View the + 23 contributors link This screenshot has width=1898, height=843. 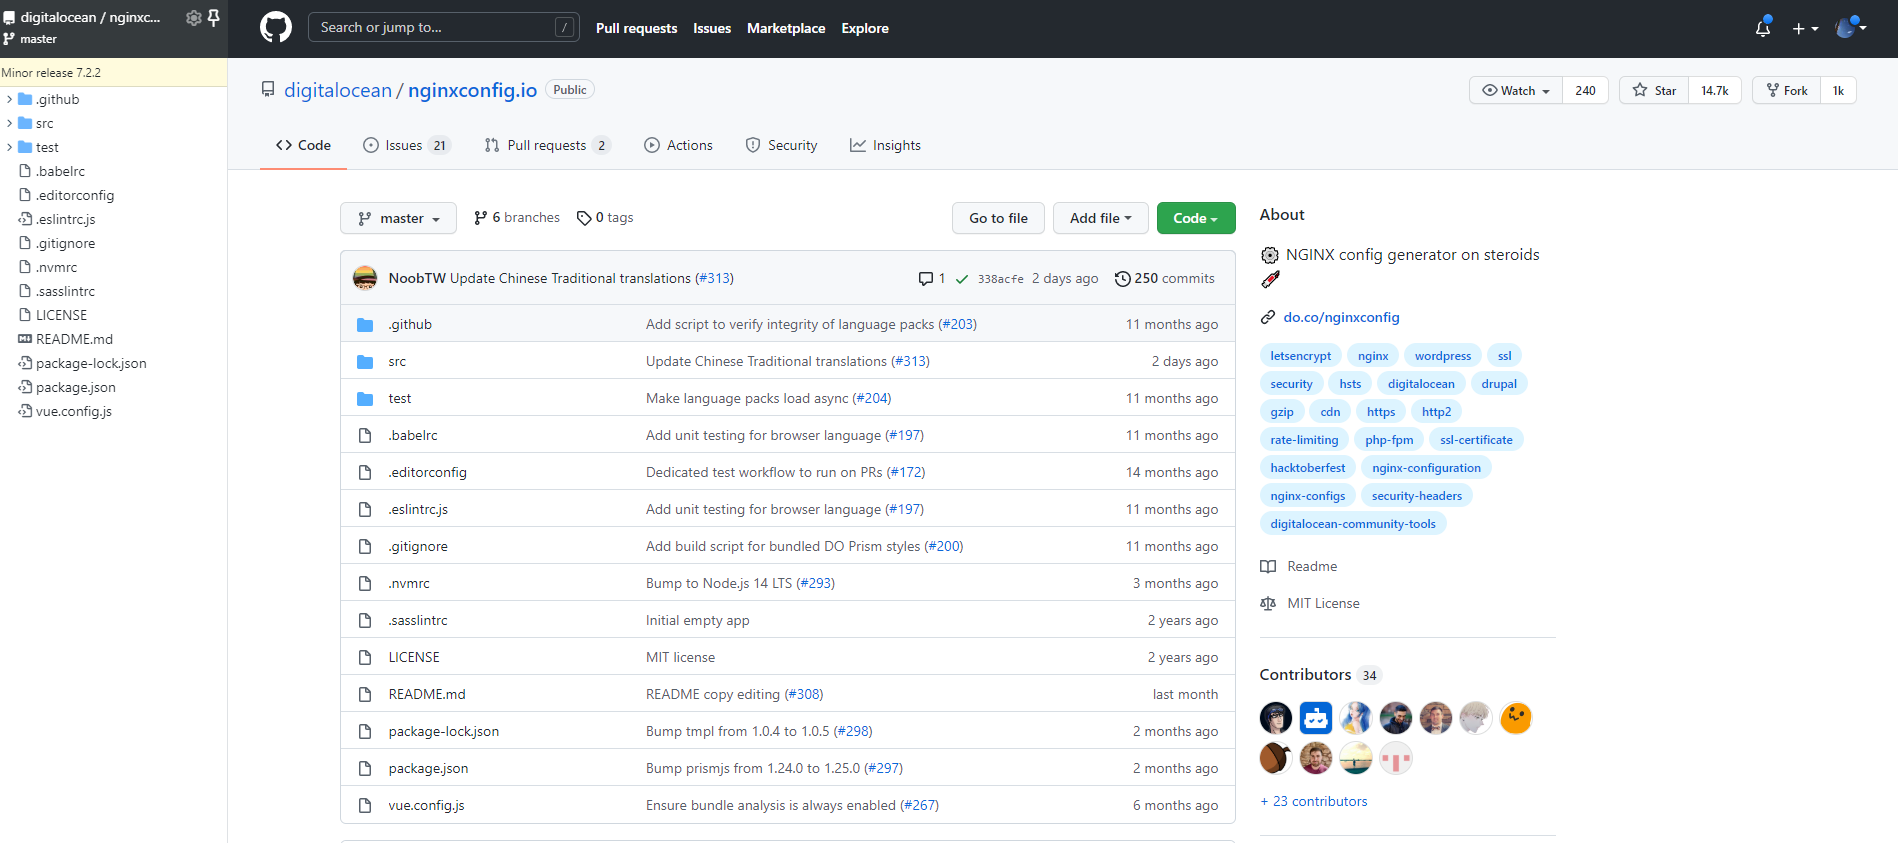click(x=1314, y=801)
